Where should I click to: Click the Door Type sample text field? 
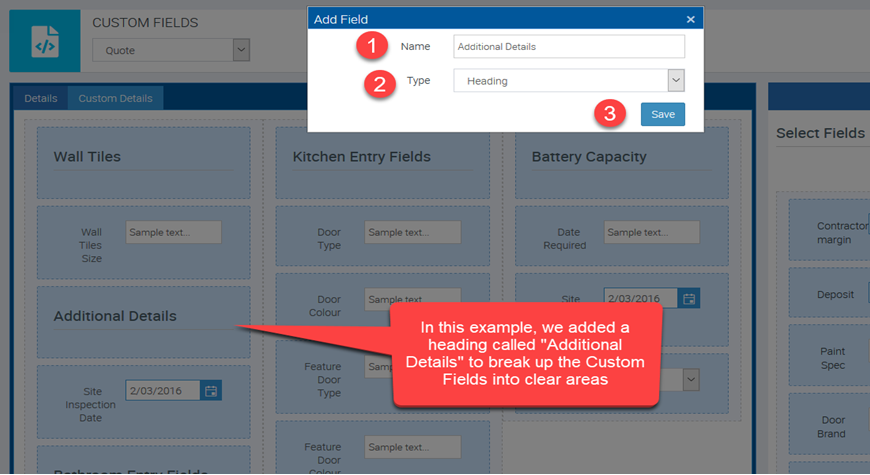pos(412,232)
